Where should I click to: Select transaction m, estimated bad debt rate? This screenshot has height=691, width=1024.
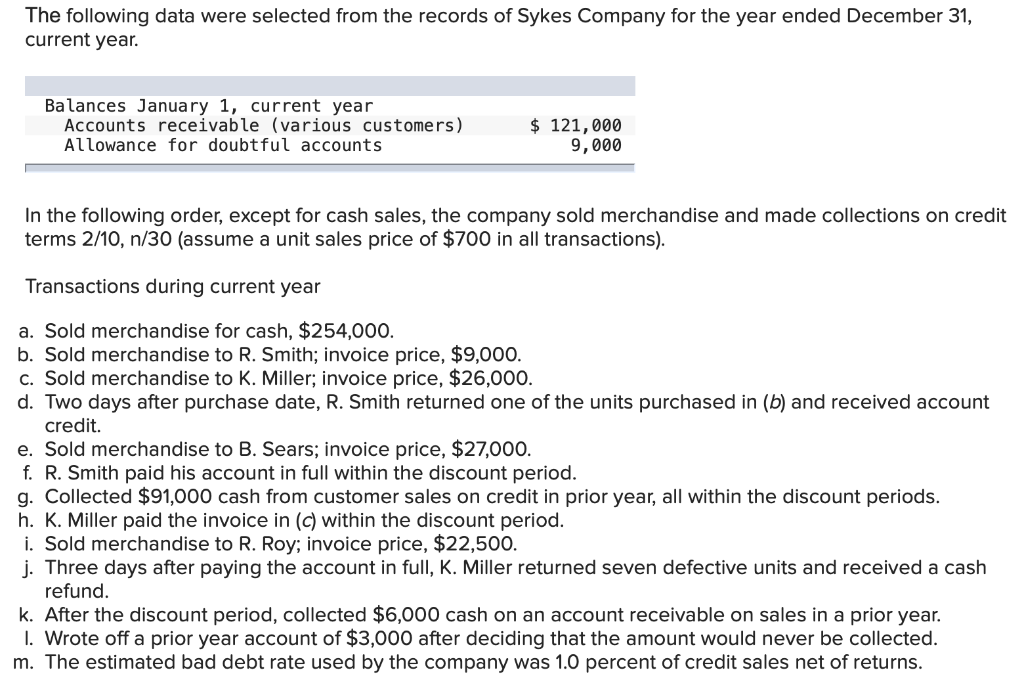(484, 662)
